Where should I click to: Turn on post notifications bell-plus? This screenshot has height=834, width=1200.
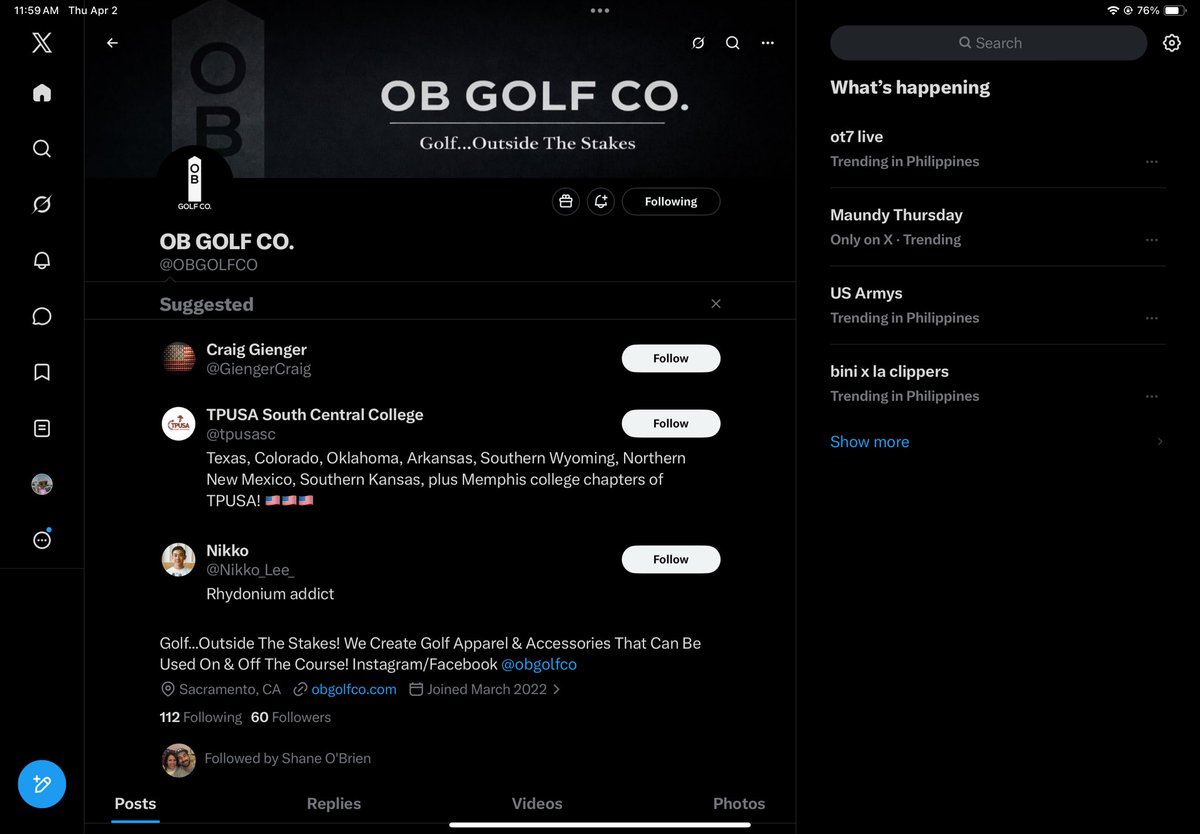coord(601,201)
